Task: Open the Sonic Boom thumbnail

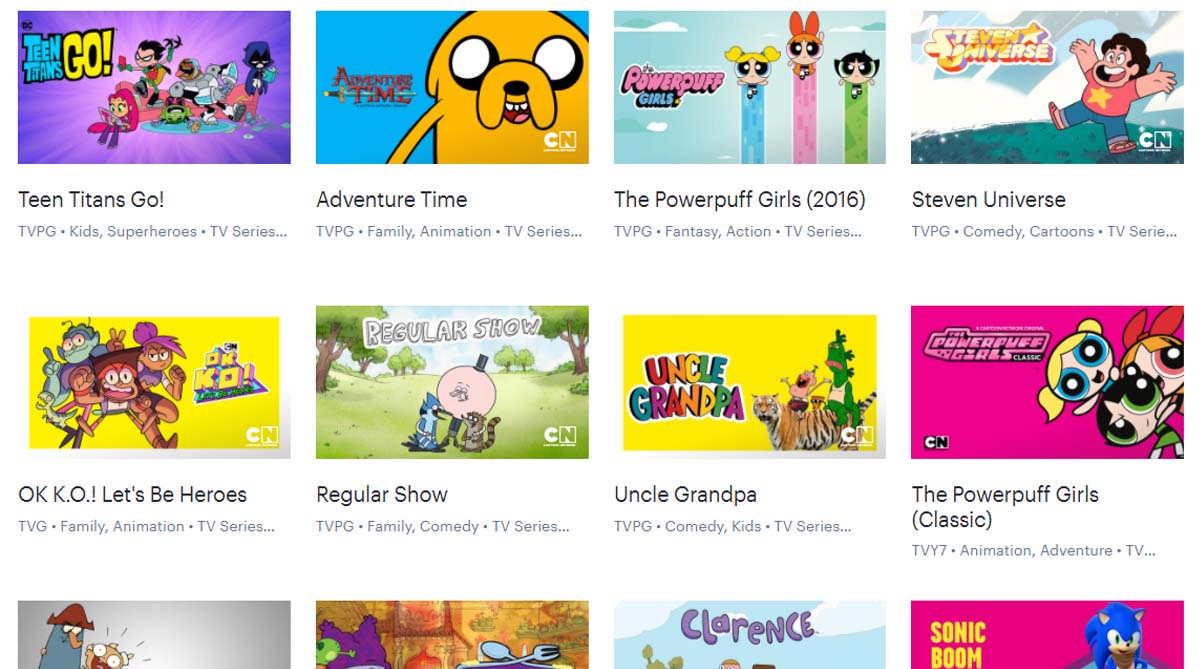Action: coord(1047,635)
